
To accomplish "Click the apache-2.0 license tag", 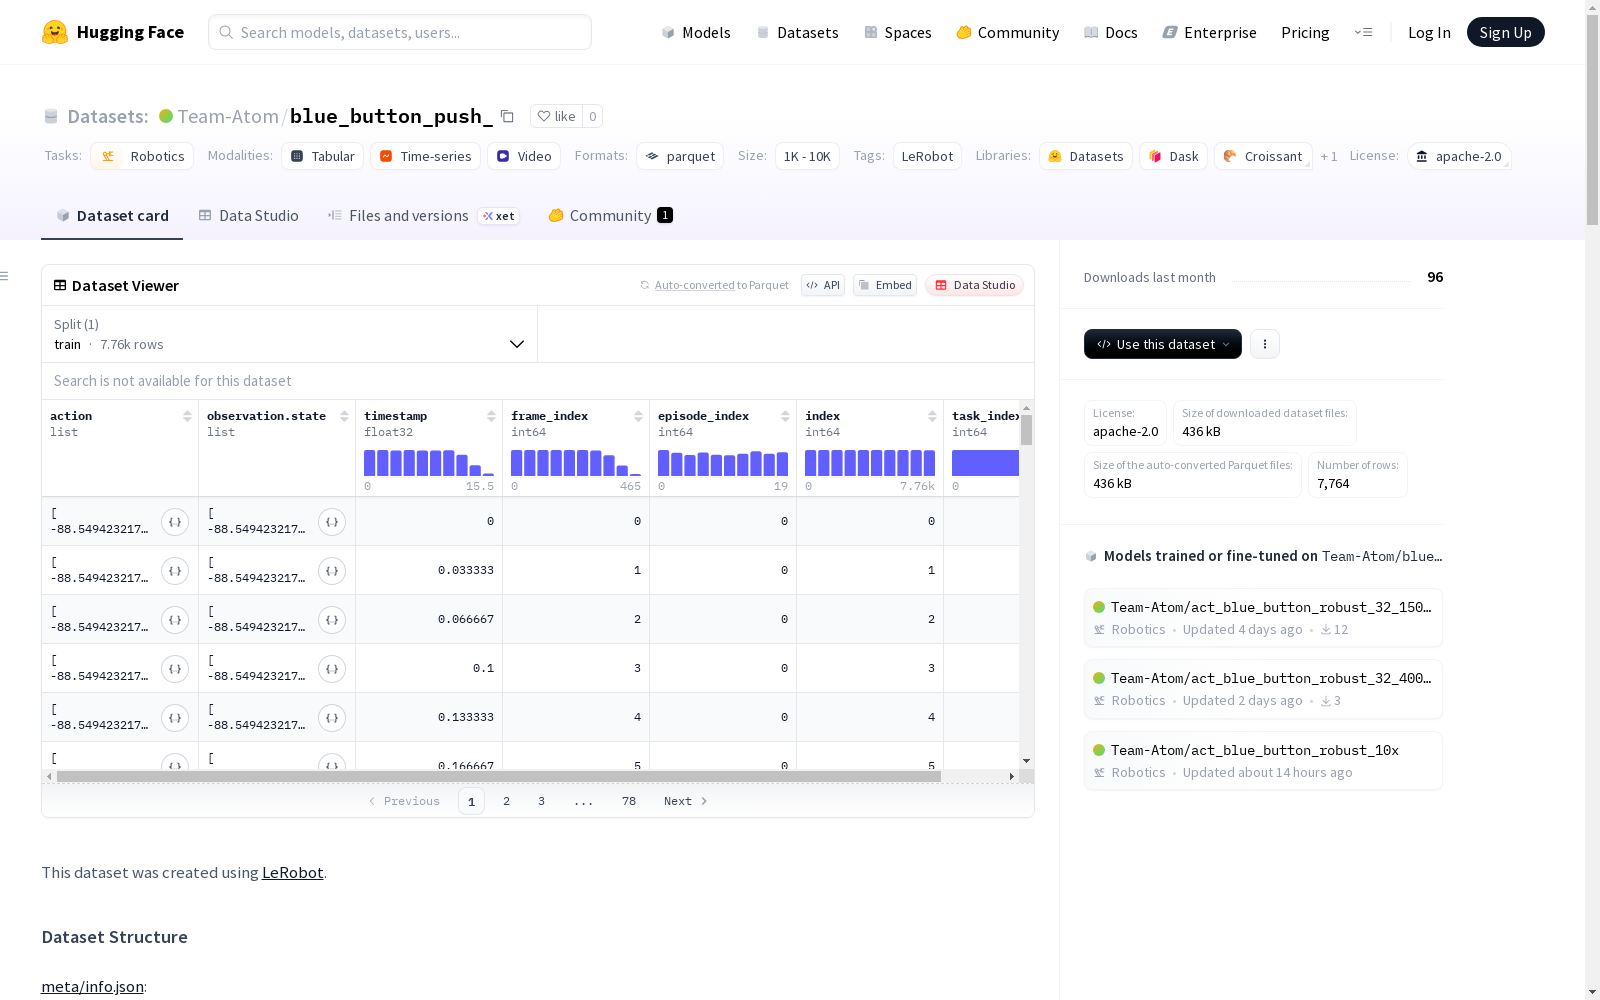I will 1459,156.
